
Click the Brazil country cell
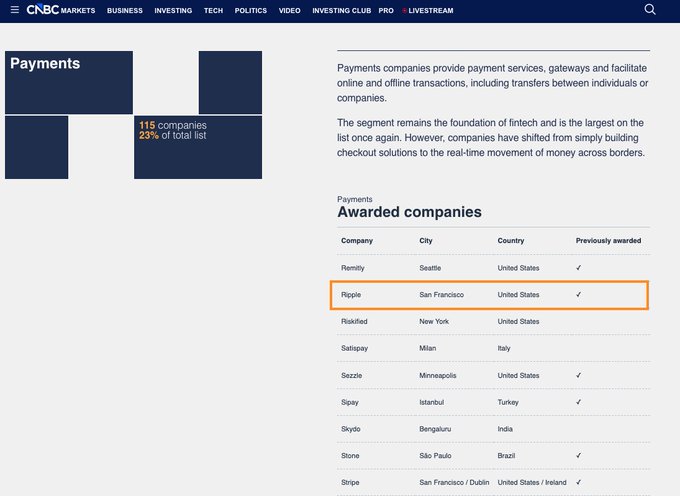click(x=506, y=456)
